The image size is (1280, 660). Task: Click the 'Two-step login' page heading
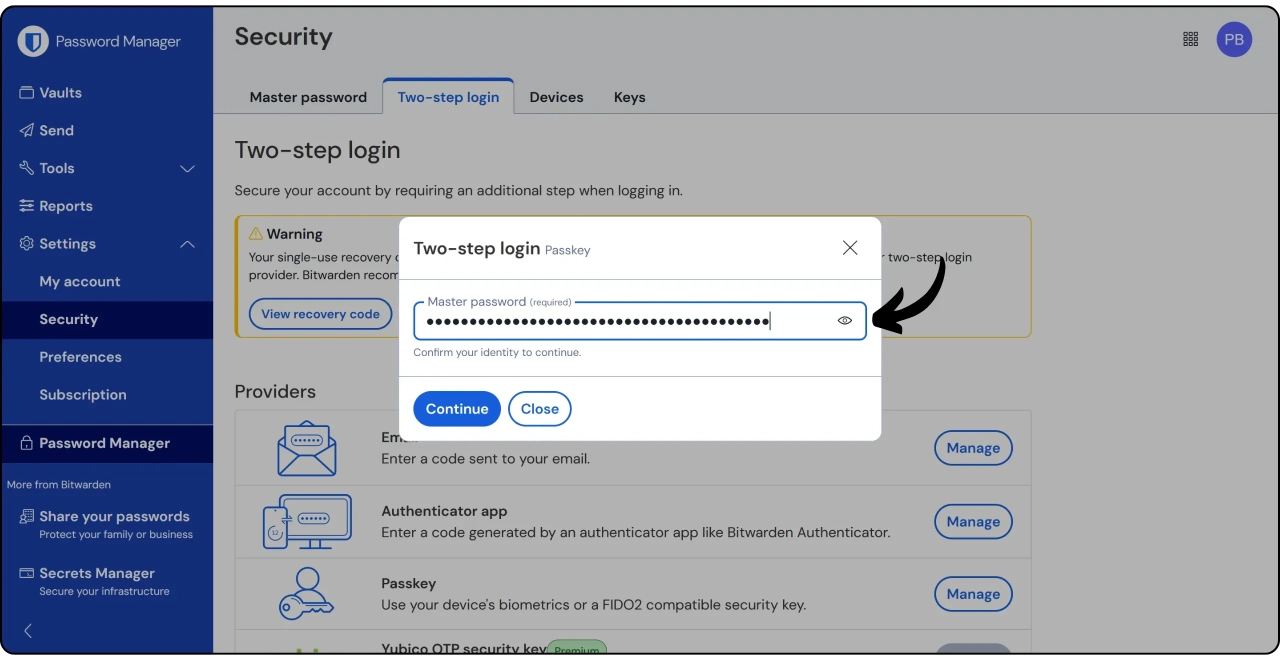(x=317, y=151)
